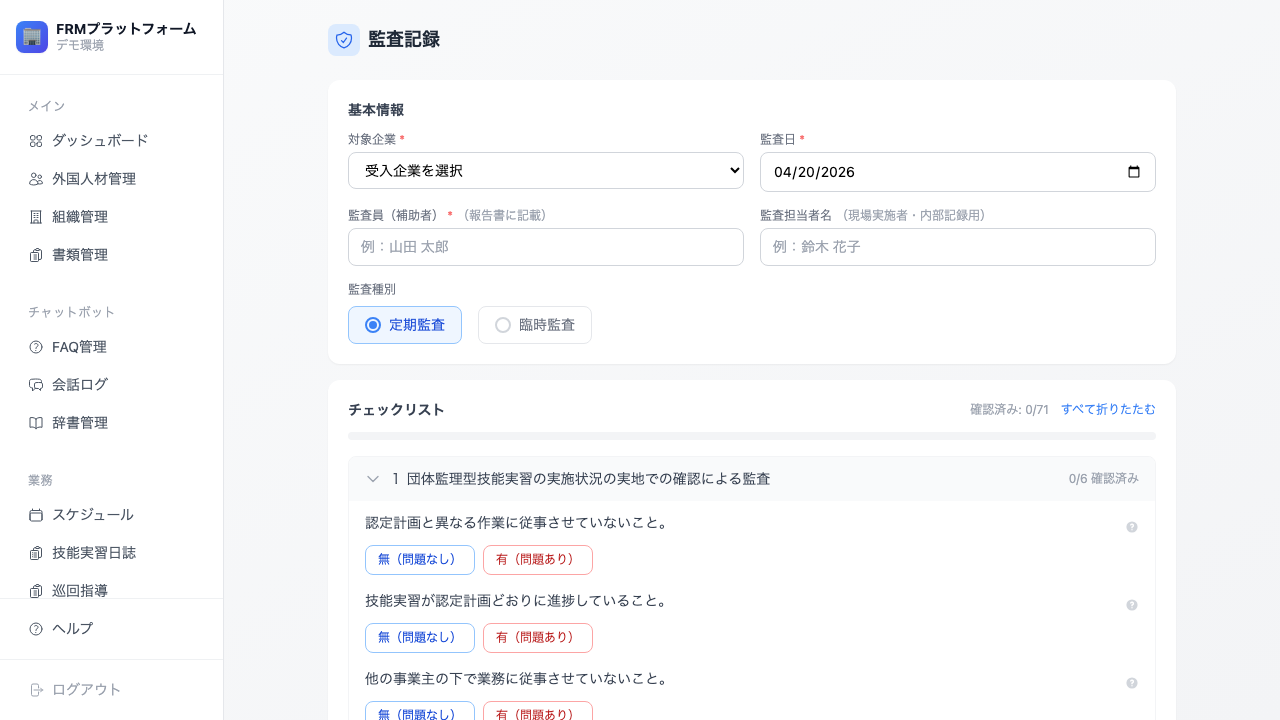Mark 認定計画と異なる作業 as 無（問題なし）
1280x720 pixels.
(420, 560)
